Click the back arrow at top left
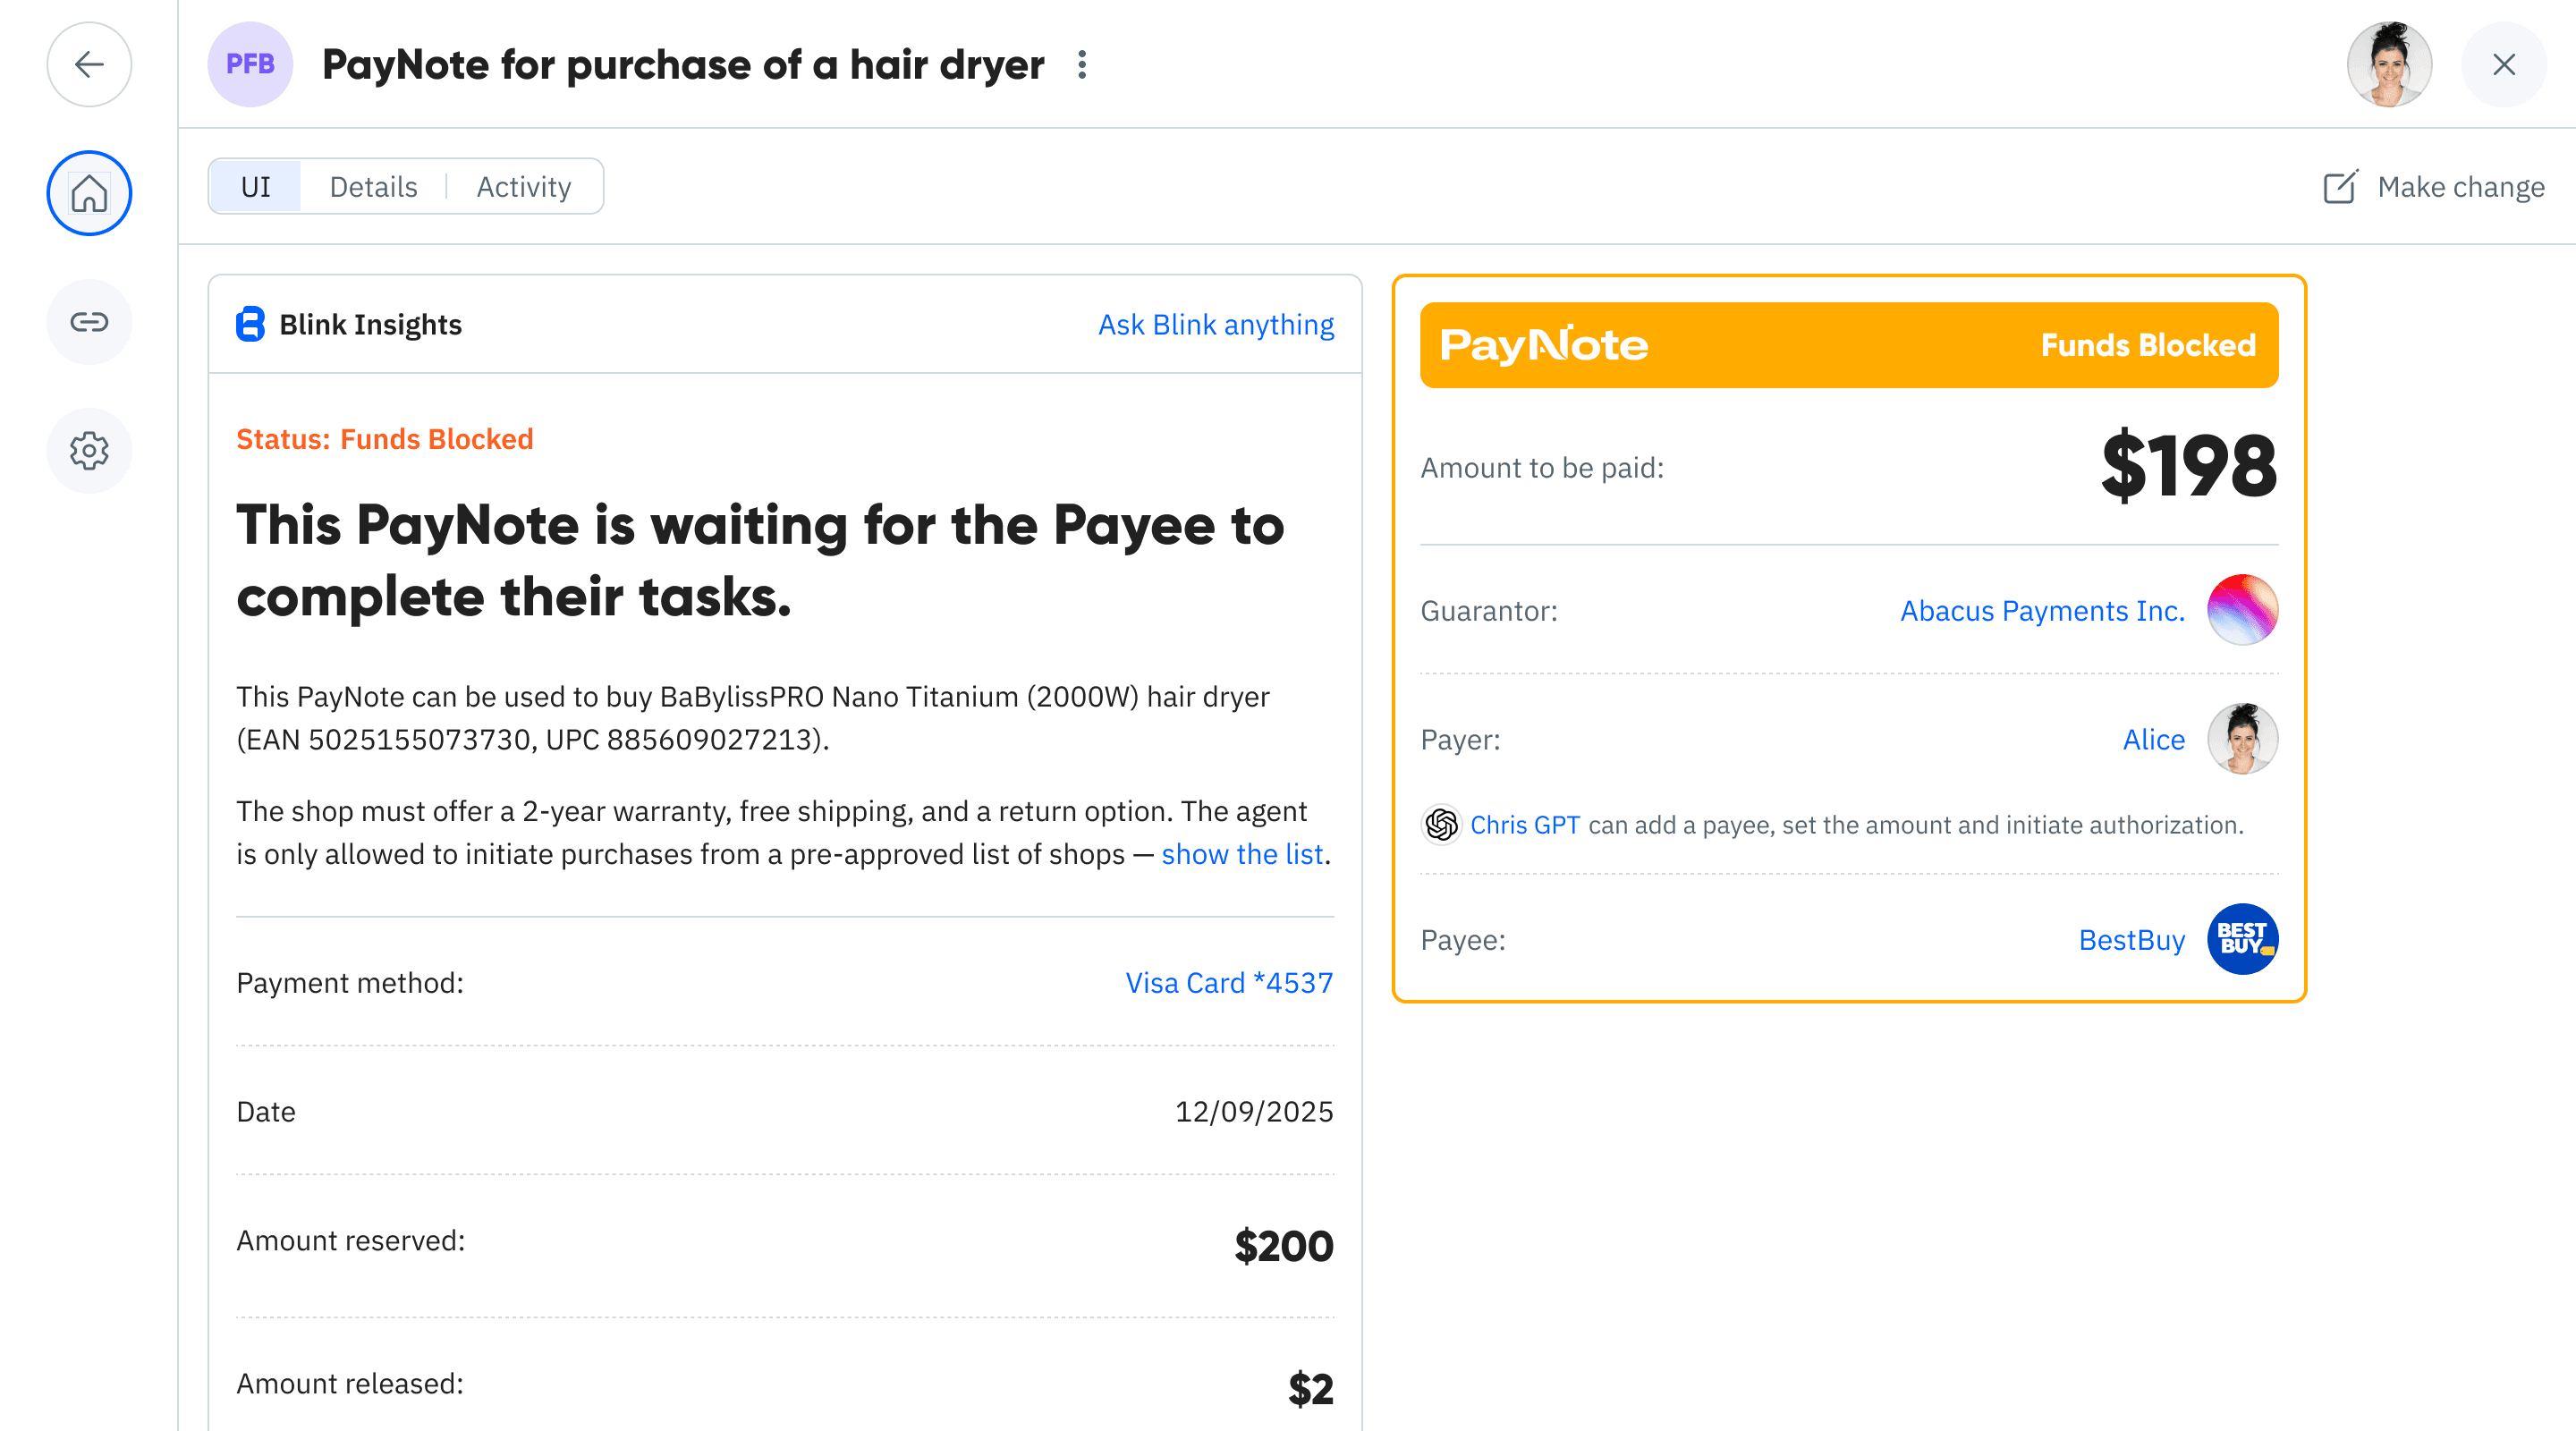The width and height of the screenshot is (2576, 1431). tap(89, 64)
